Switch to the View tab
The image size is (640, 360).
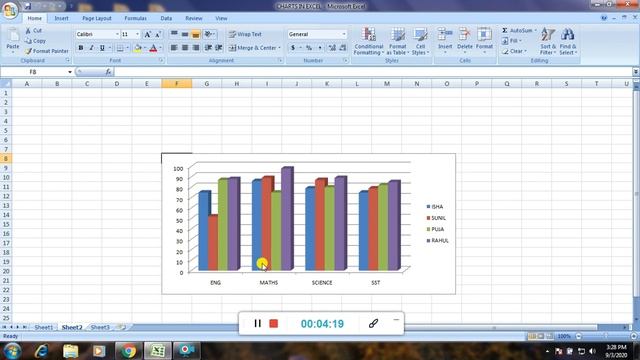(x=221, y=18)
